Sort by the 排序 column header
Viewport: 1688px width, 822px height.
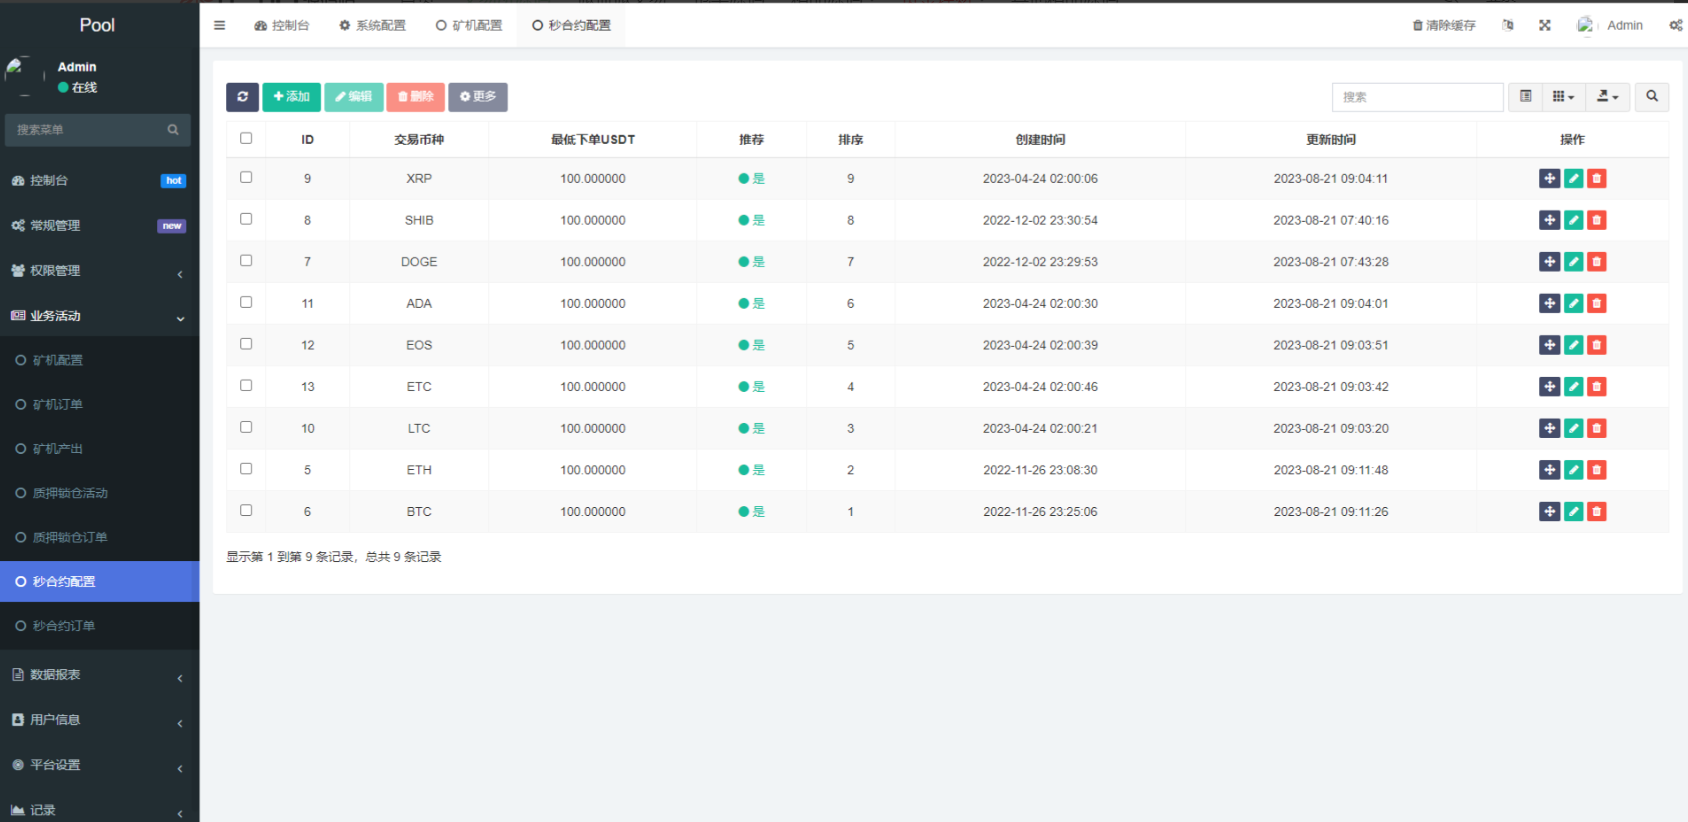click(x=850, y=140)
